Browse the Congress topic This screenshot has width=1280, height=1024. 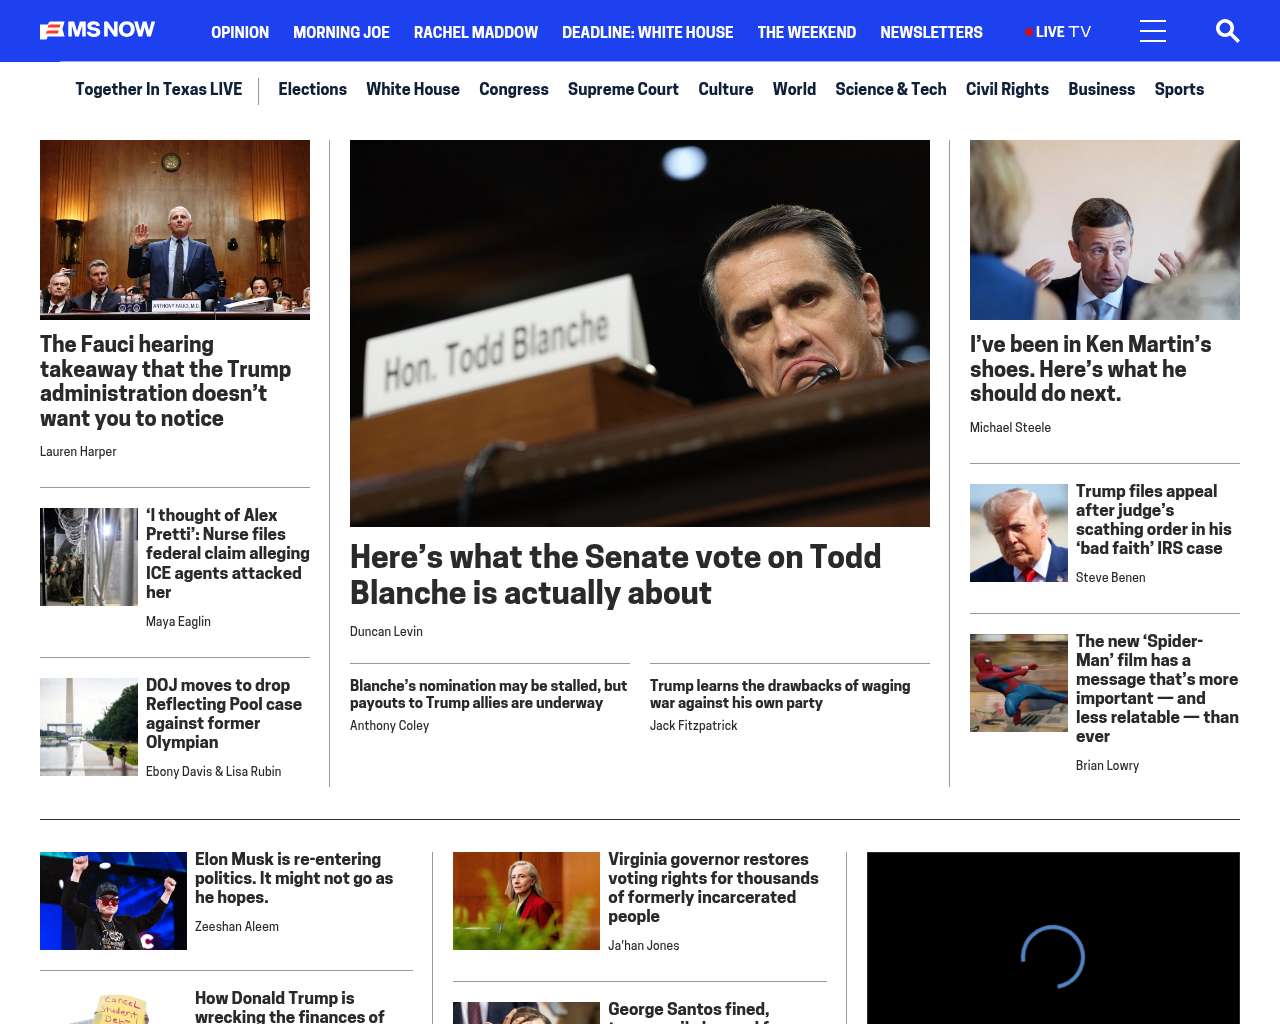click(x=514, y=89)
